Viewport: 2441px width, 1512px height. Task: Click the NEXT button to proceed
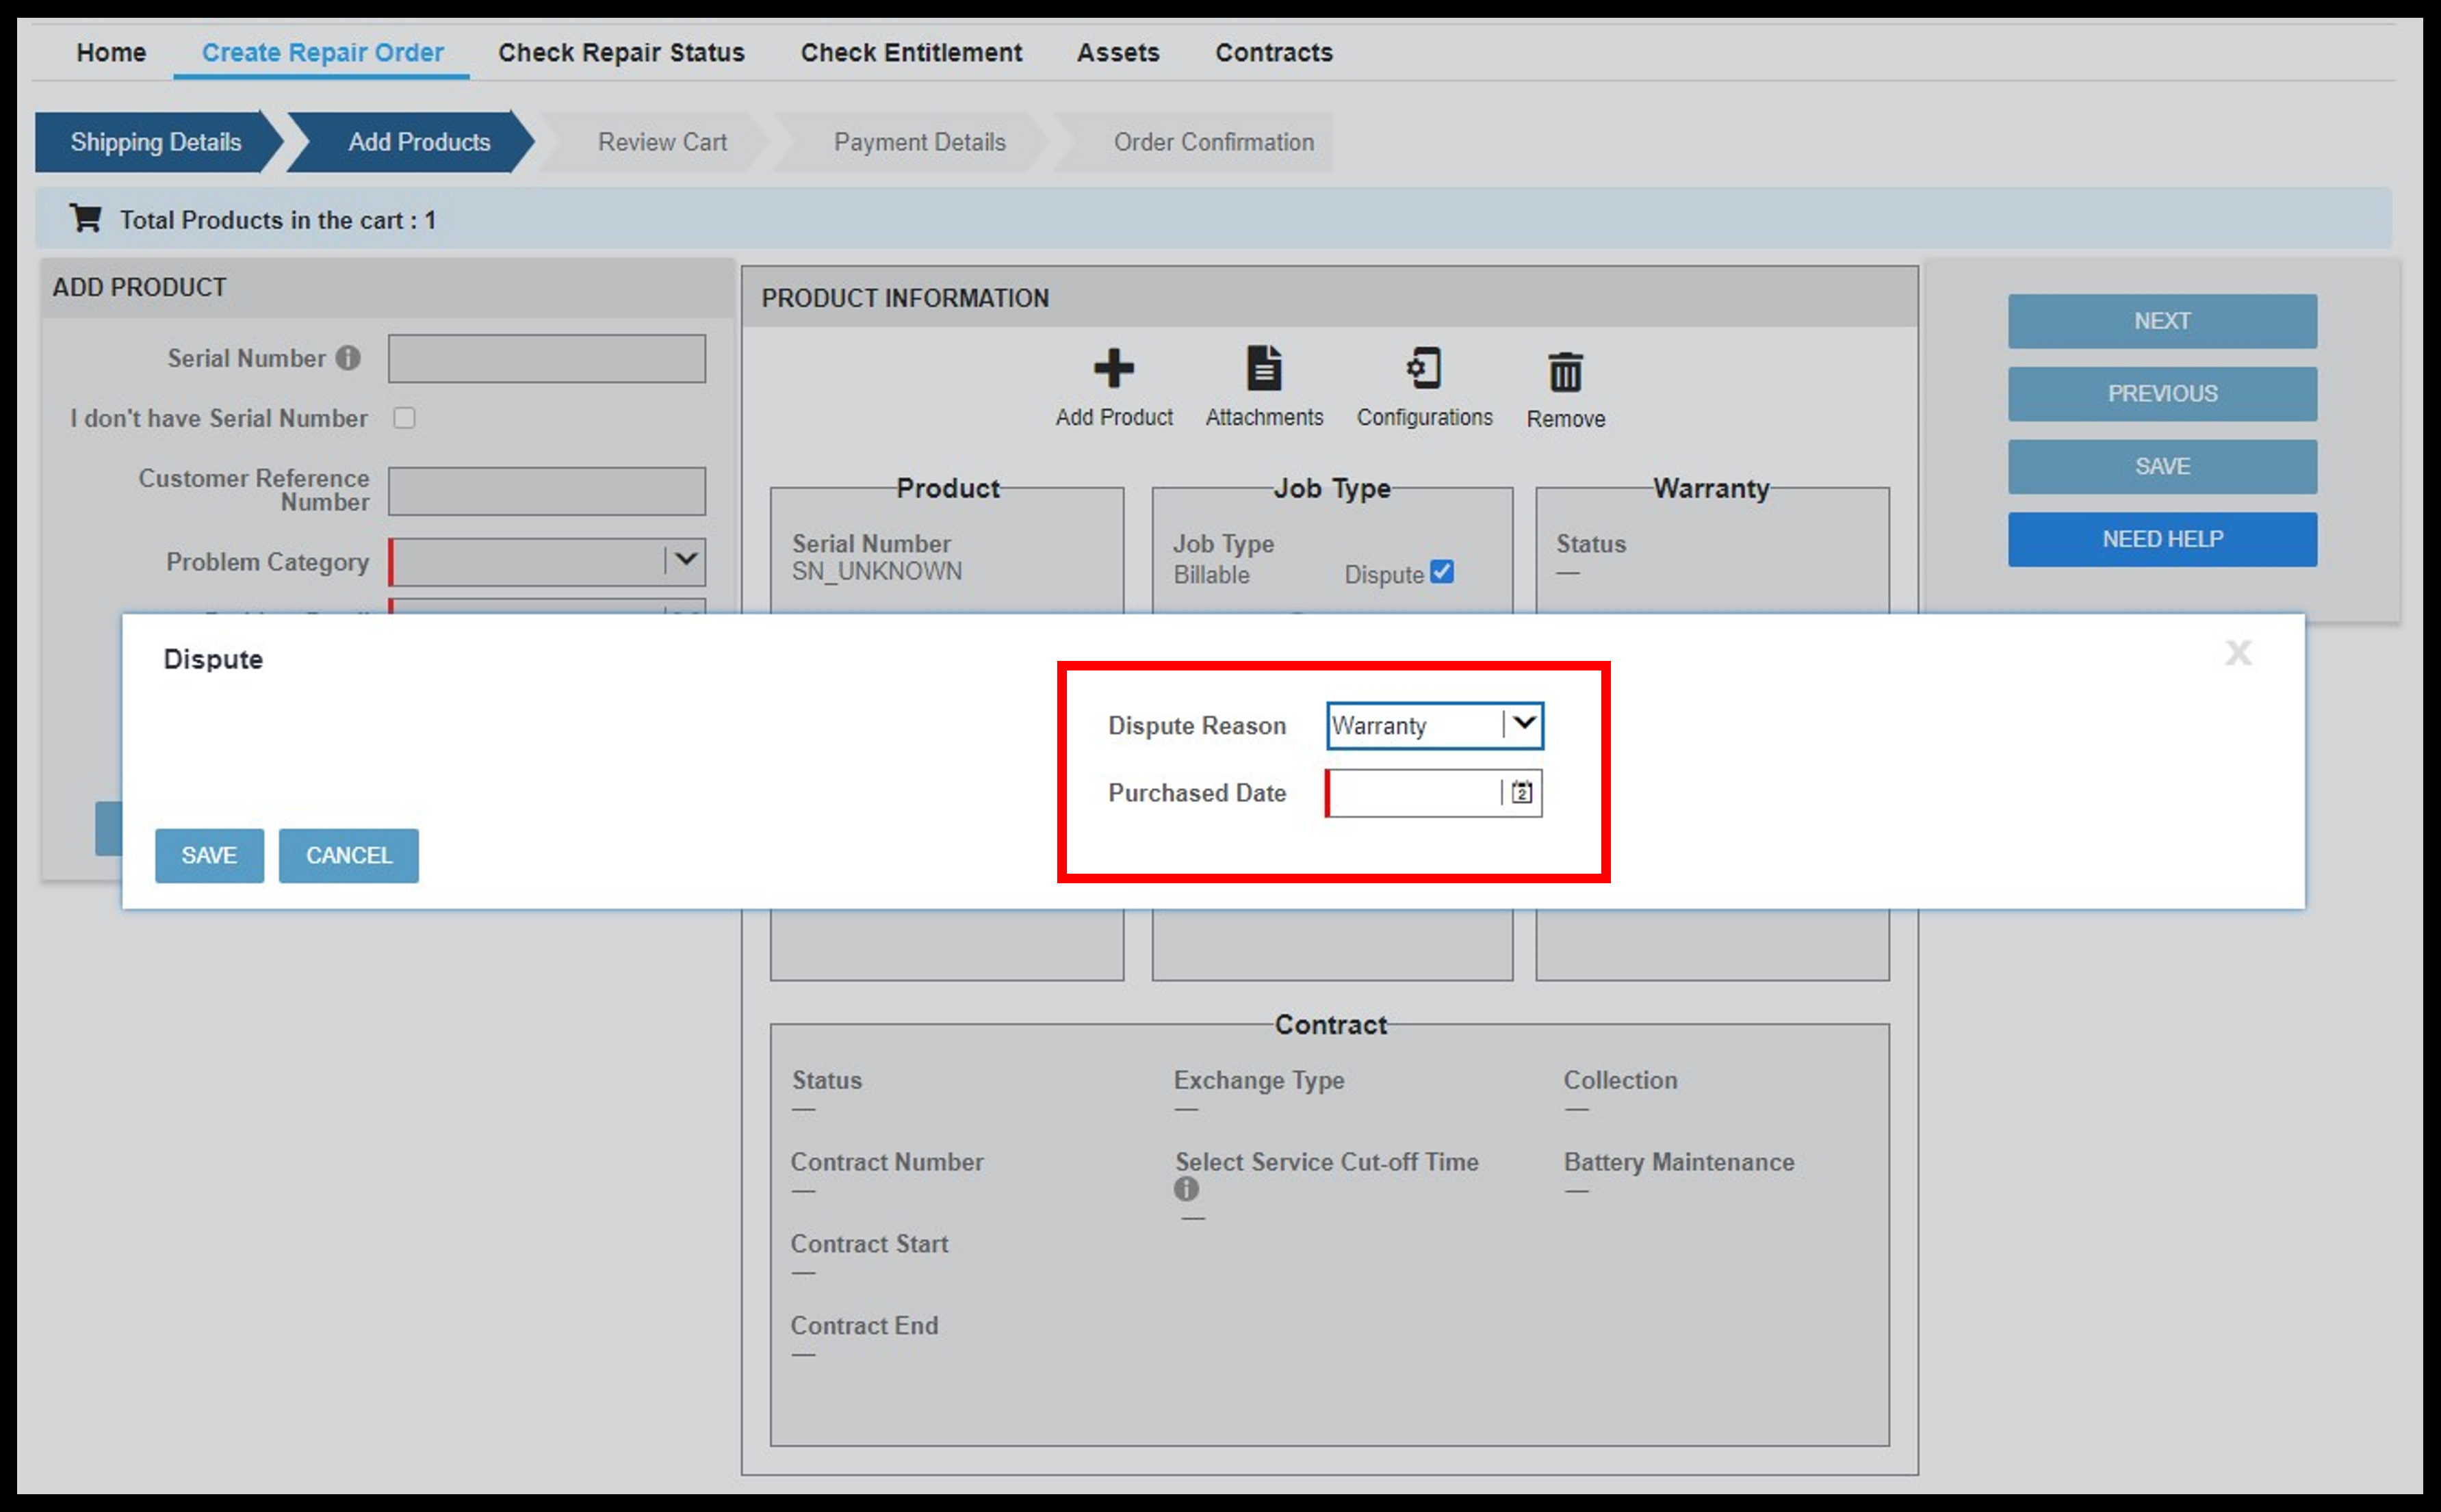pos(2164,321)
